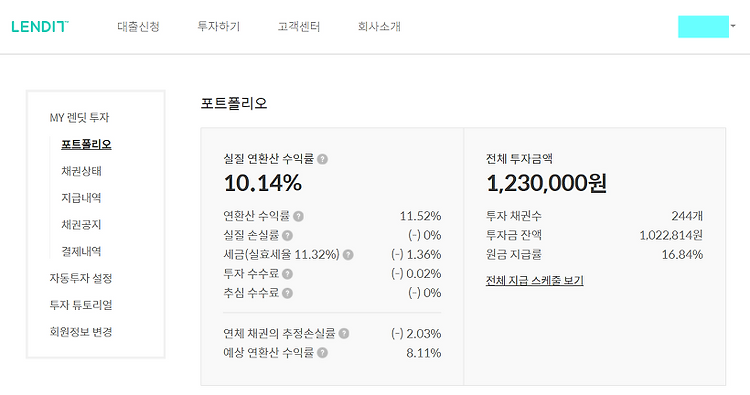
Task: Go to 결제내역 in sidebar
Action: coord(81,252)
